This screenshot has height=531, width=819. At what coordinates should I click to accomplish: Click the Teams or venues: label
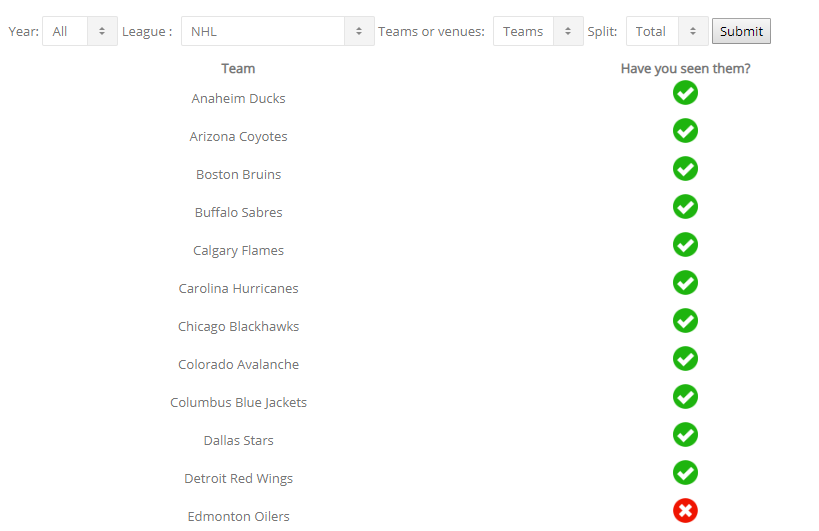pyautogui.click(x=431, y=31)
